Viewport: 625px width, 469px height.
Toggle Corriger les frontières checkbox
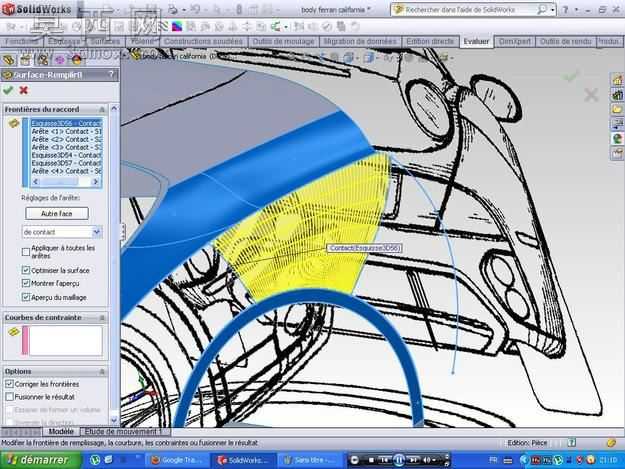pyautogui.click(x=10, y=384)
